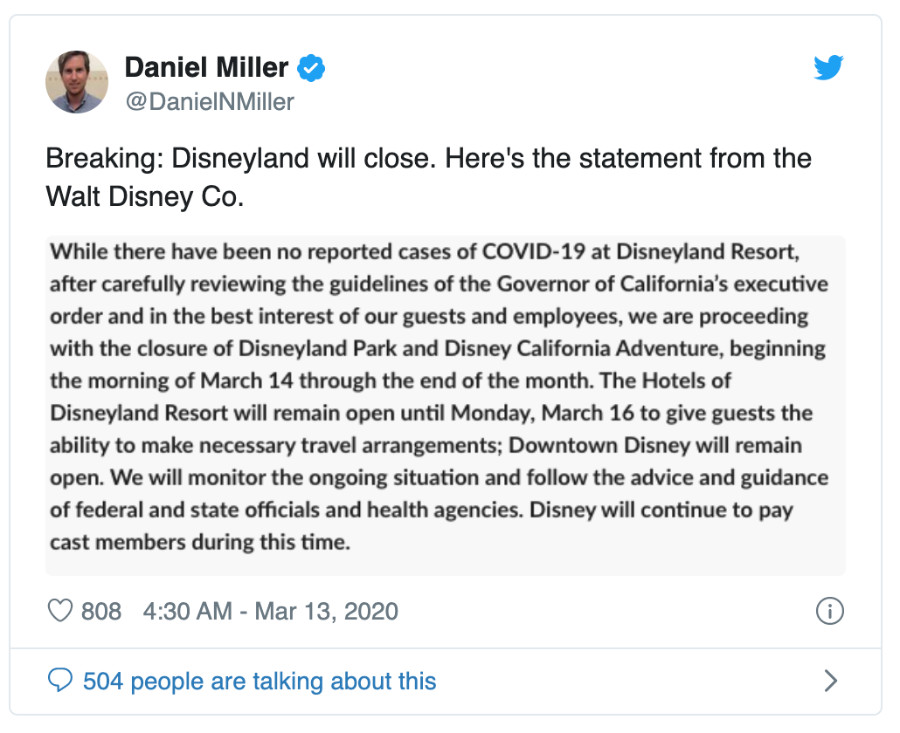This screenshot has height=733, width=900.
Task: Click the blue verified badge icon
Action: click(x=311, y=68)
